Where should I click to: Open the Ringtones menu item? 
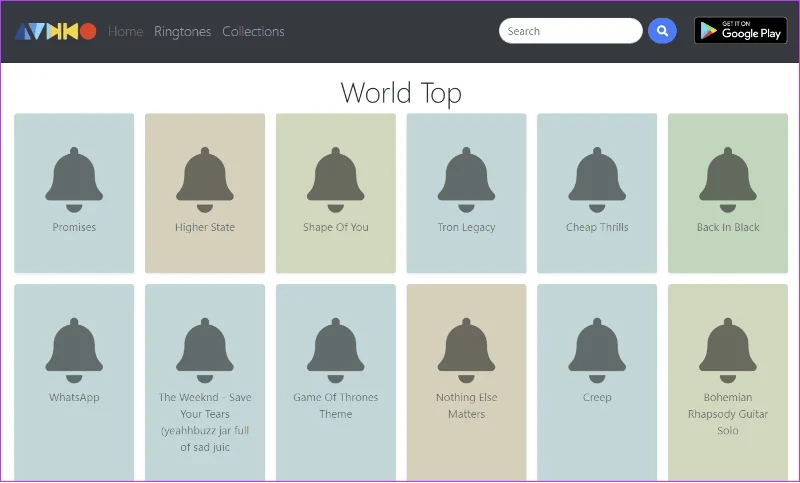pyautogui.click(x=183, y=32)
